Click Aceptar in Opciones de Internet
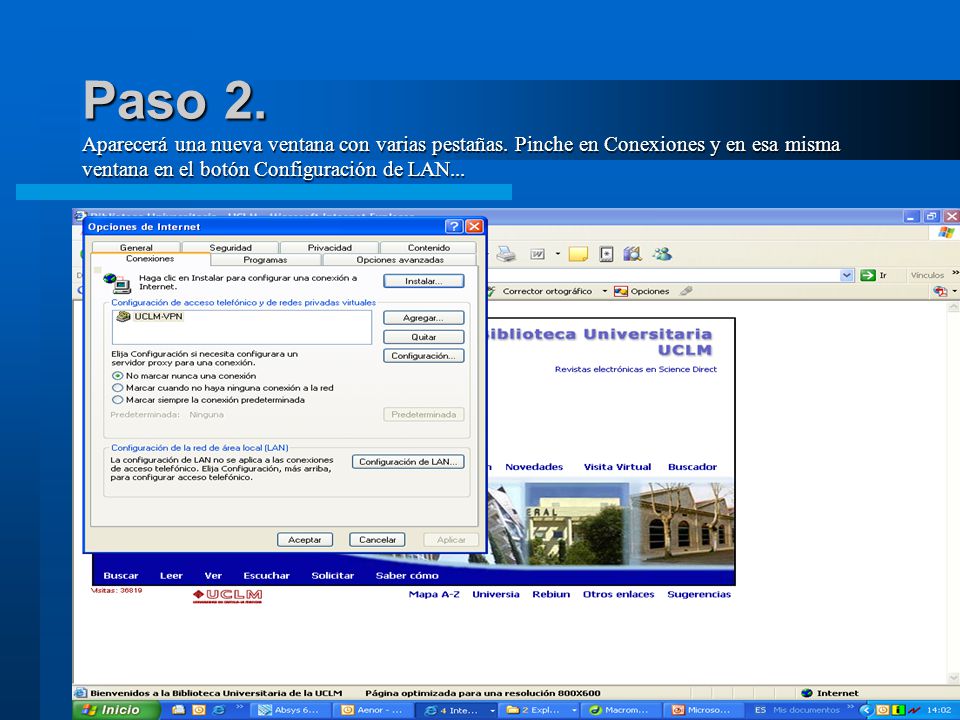The width and height of the screenshot is (960, 720). click(305, 539)
